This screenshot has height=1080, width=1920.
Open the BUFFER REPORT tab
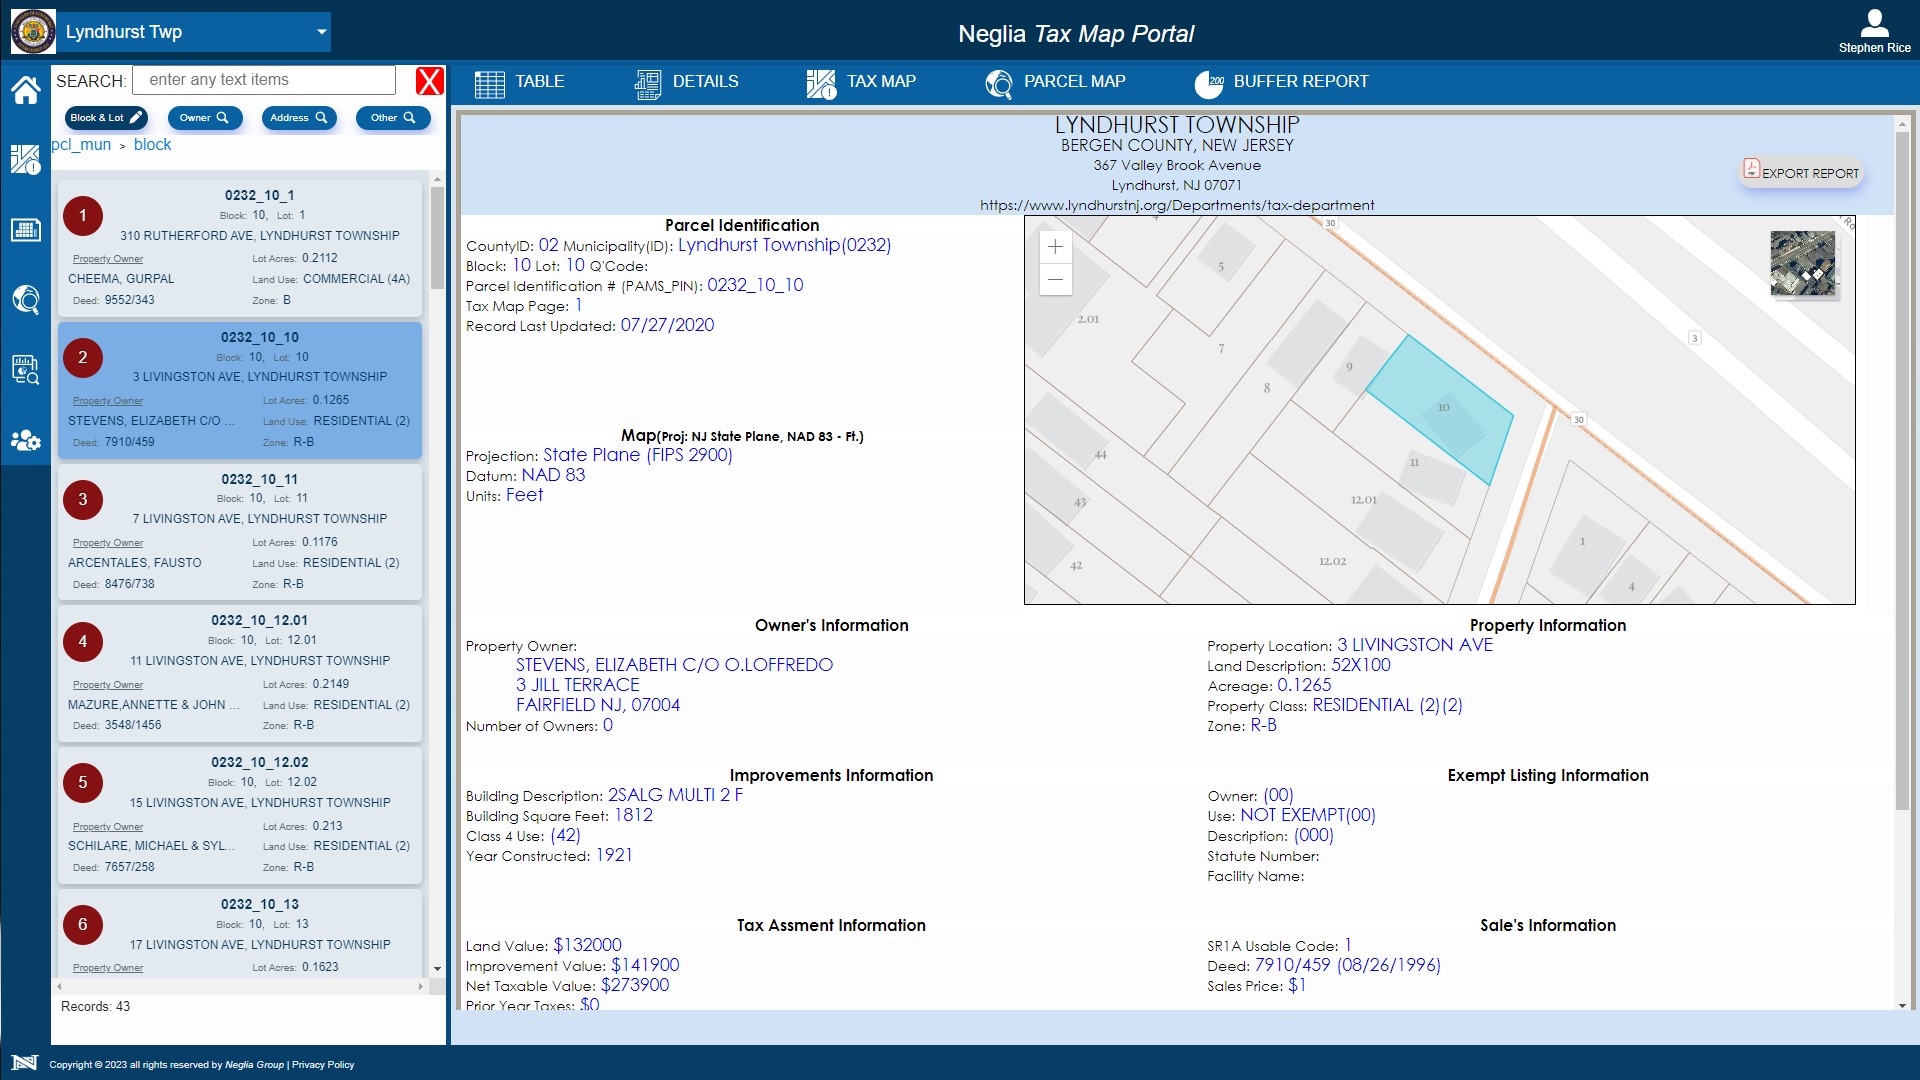point(1281,82)
